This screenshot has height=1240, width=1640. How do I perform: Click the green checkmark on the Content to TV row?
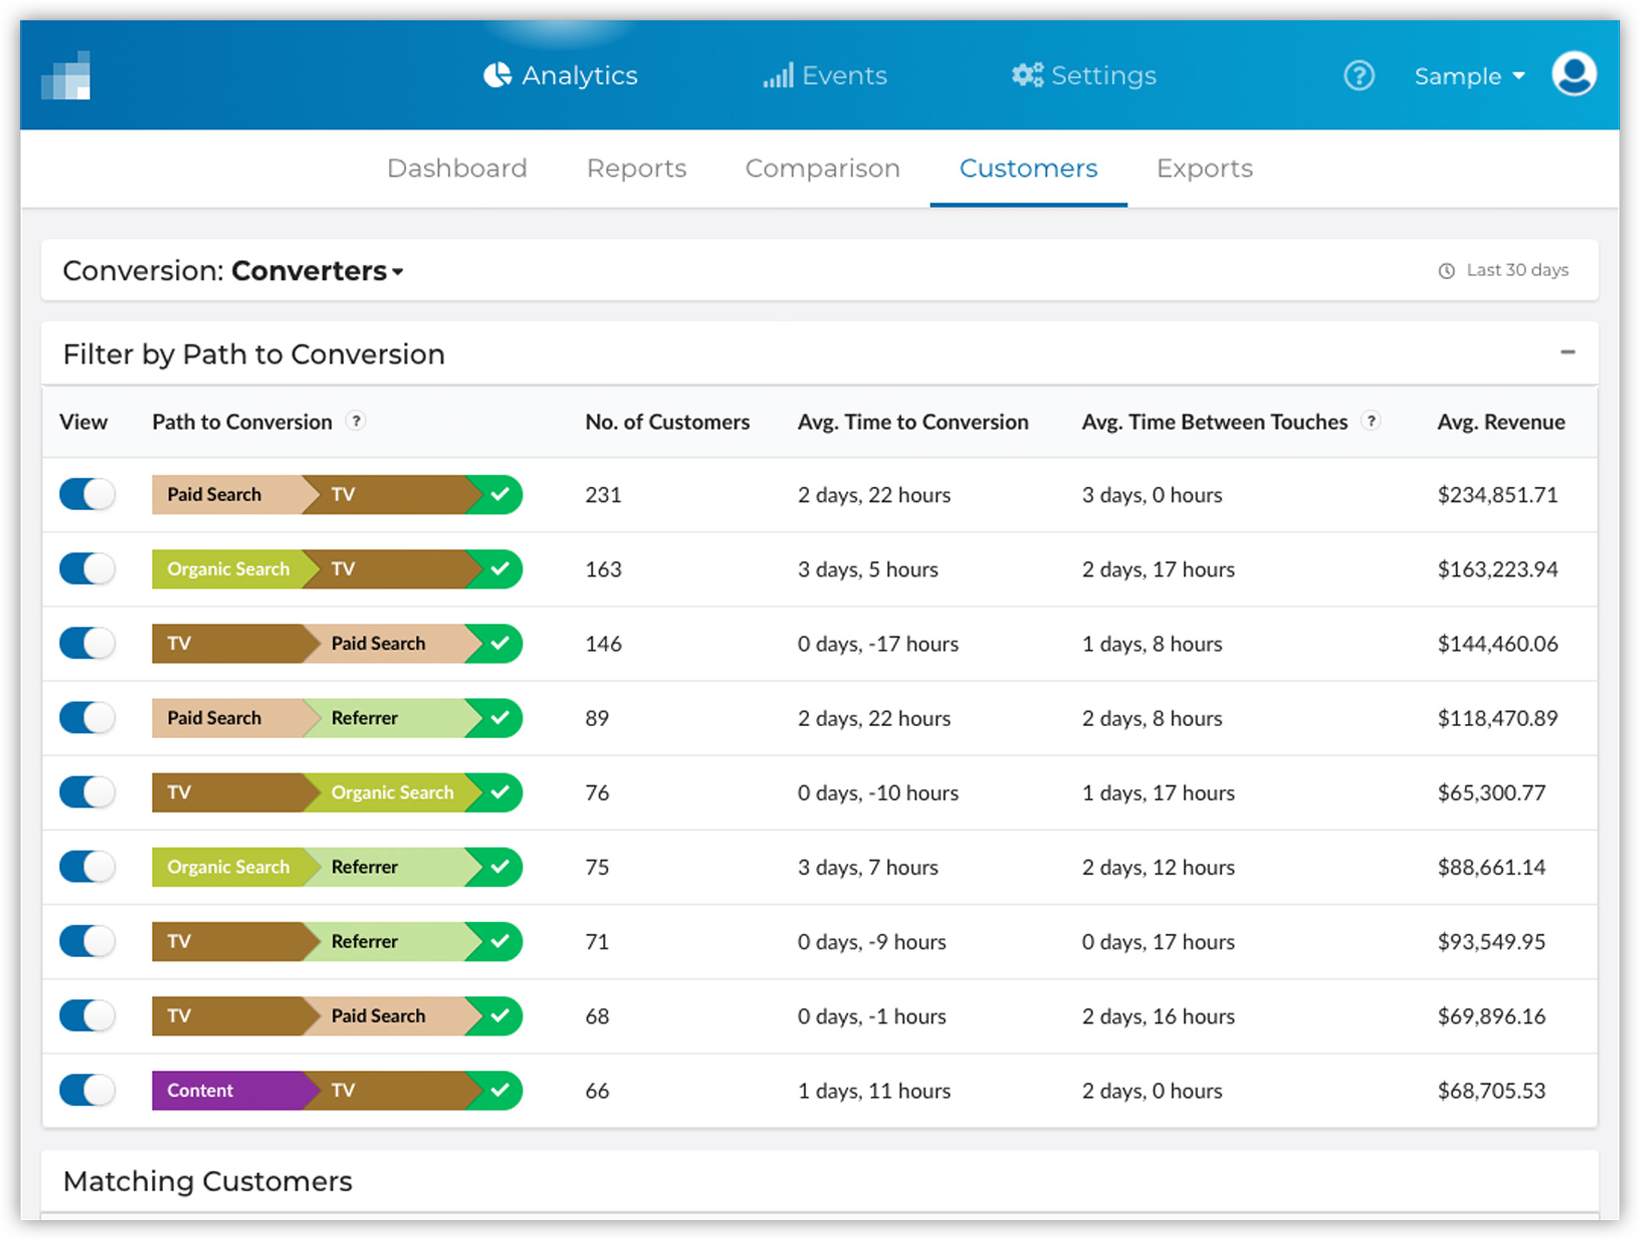point(500,1090)
